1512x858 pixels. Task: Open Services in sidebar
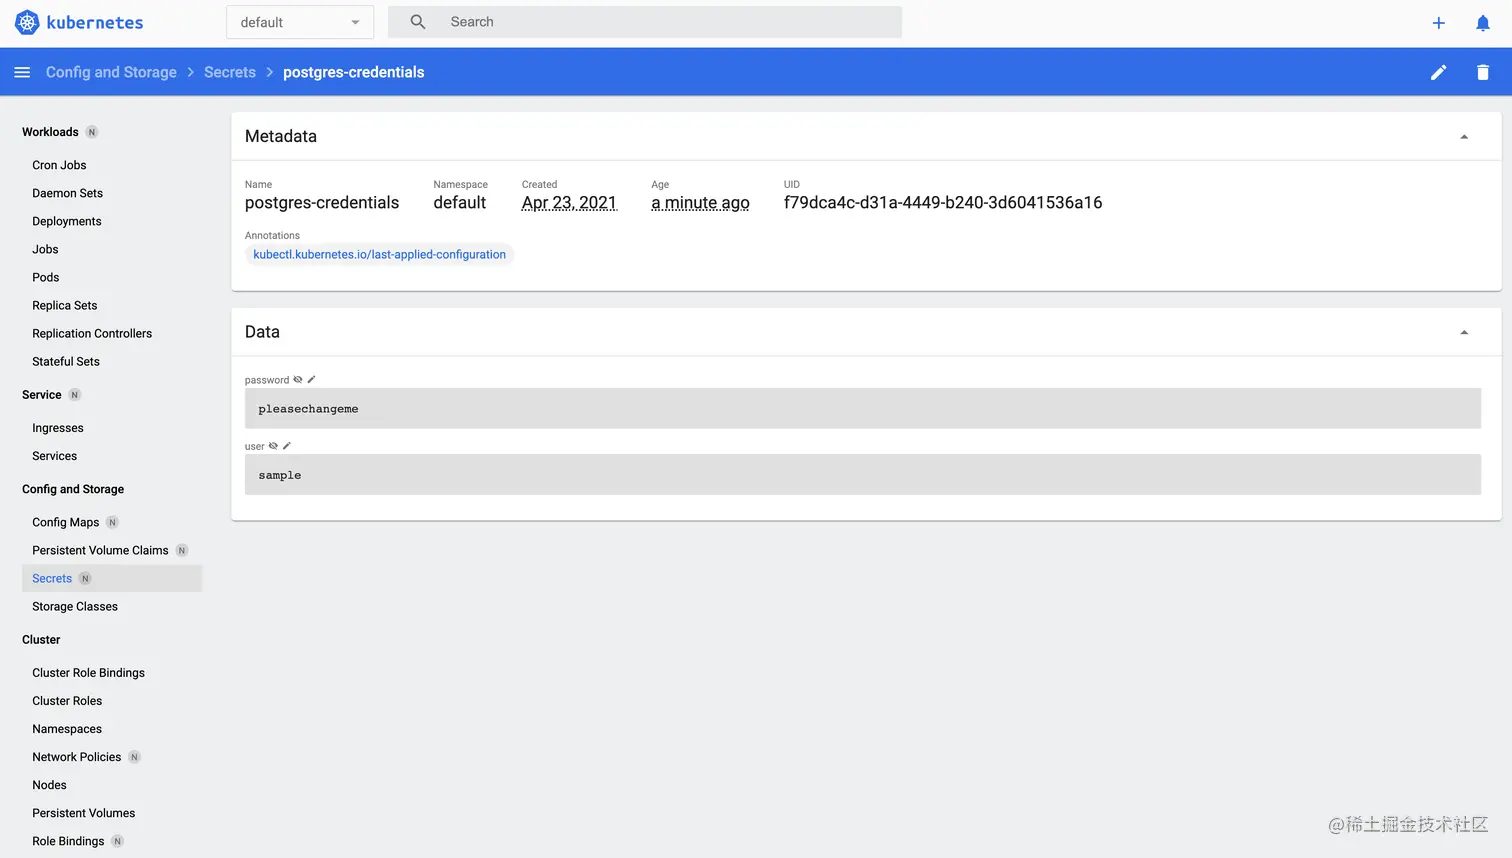tap(54, 456)
